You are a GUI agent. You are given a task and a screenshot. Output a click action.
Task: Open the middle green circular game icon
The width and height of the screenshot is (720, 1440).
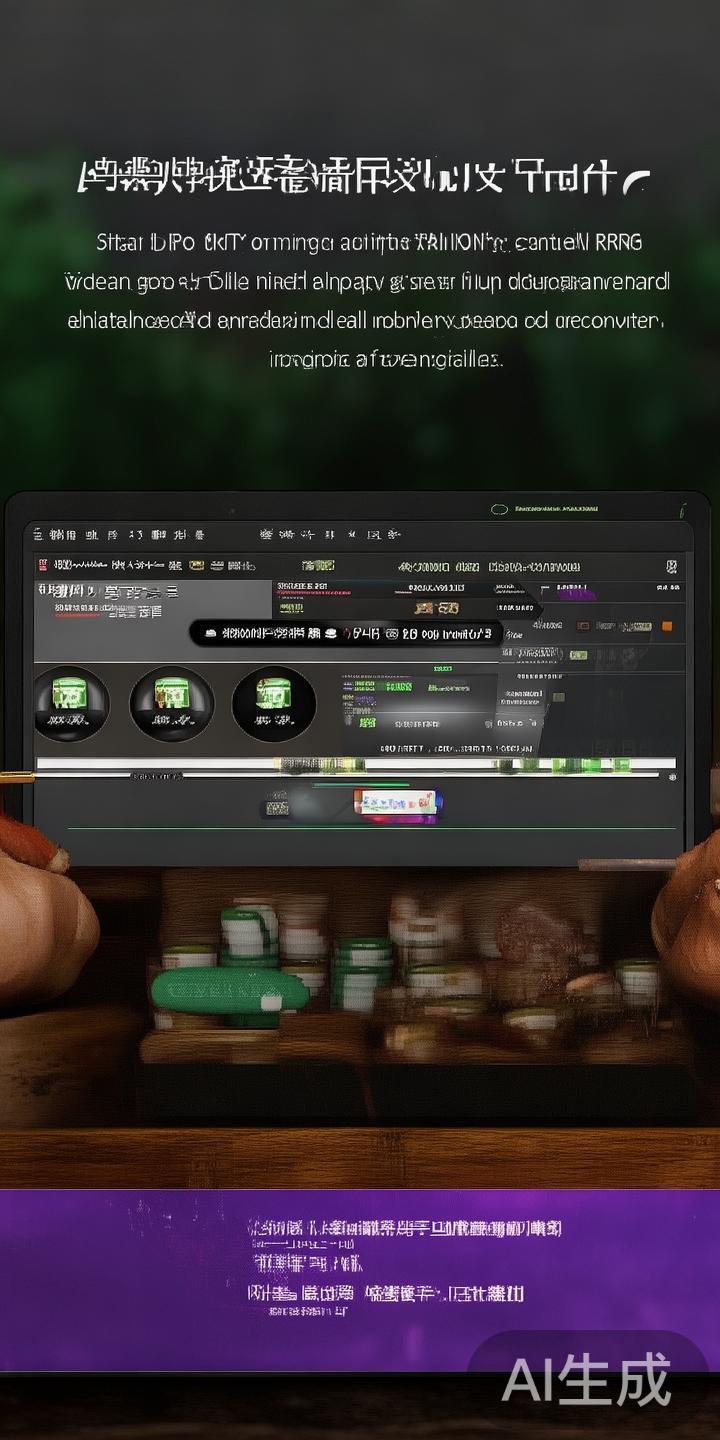pyautogui.click(x=171, y=704)
